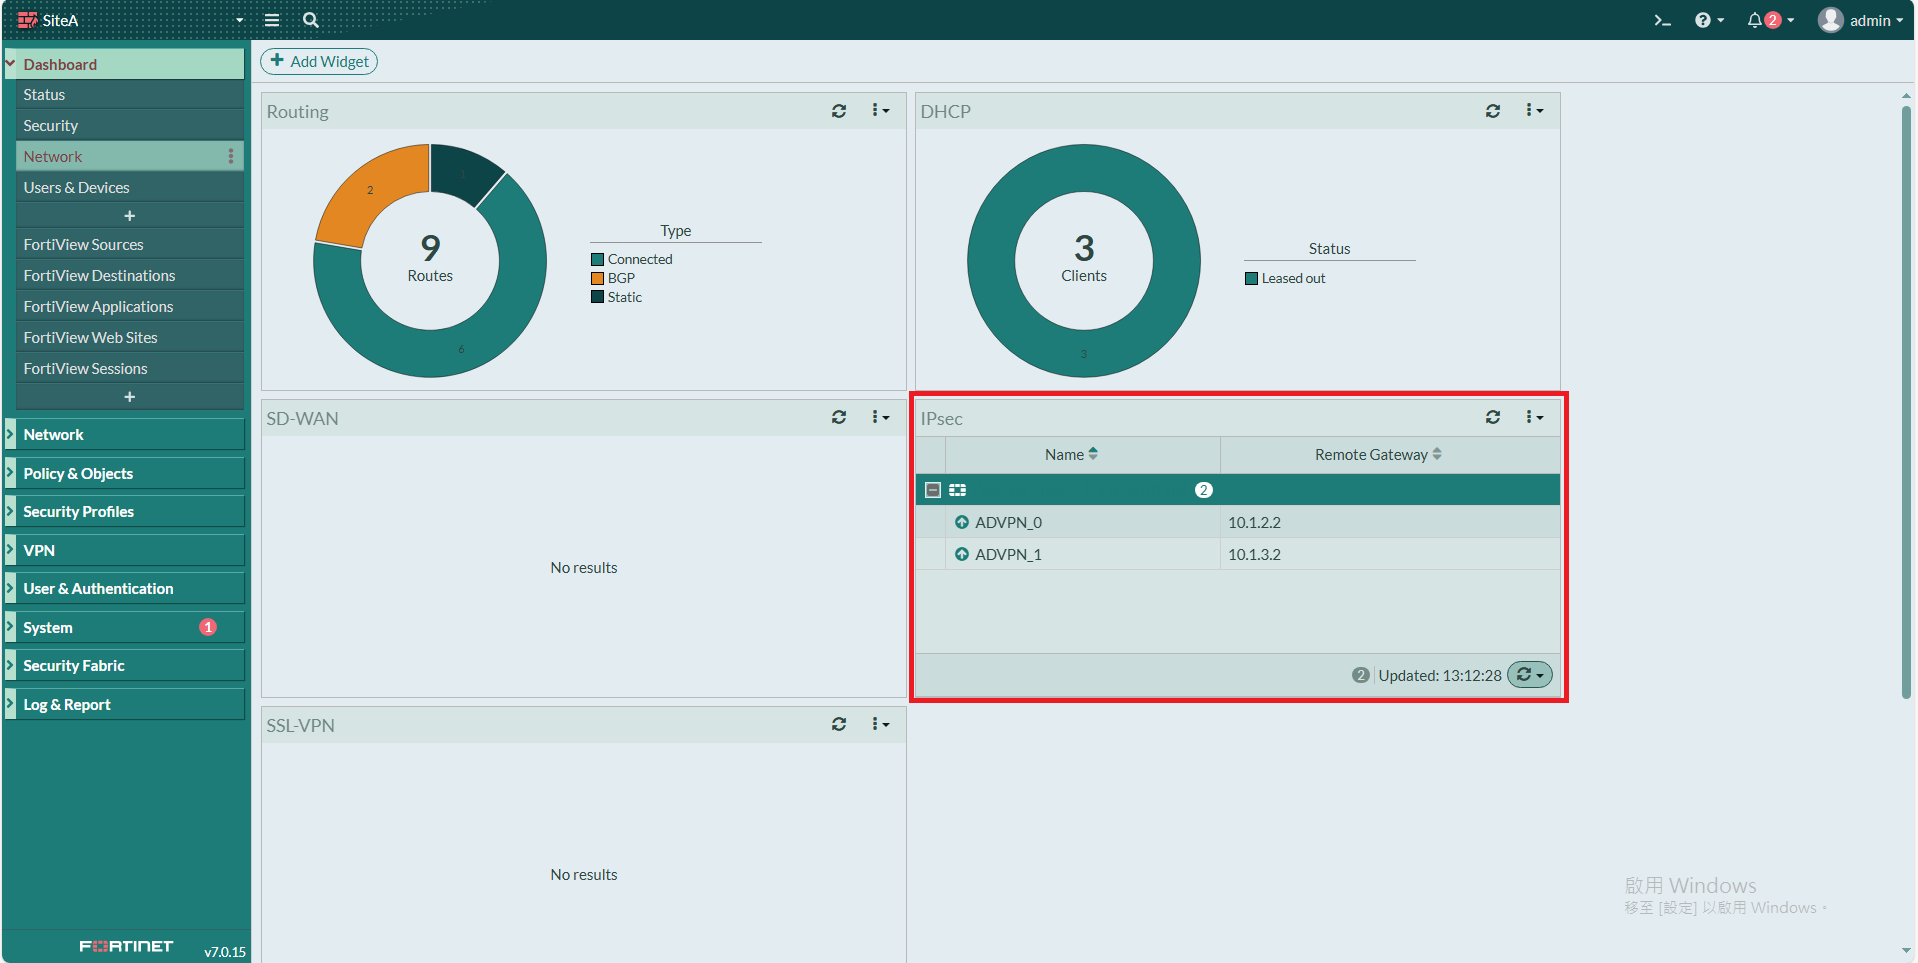Refresh the SD-WAN widget

click(x=839, y=417)
